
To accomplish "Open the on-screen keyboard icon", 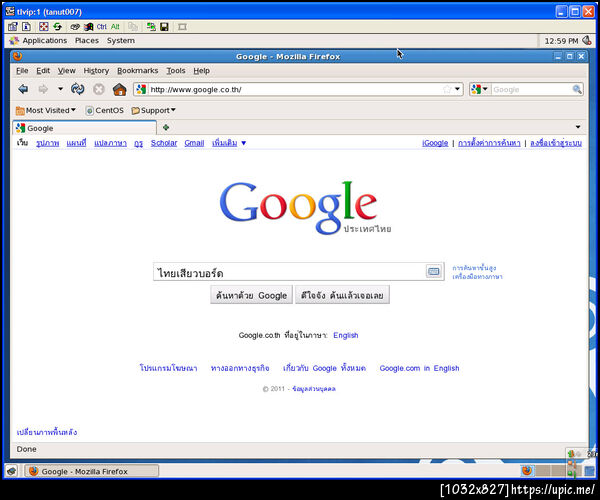I will coord(433,272).
